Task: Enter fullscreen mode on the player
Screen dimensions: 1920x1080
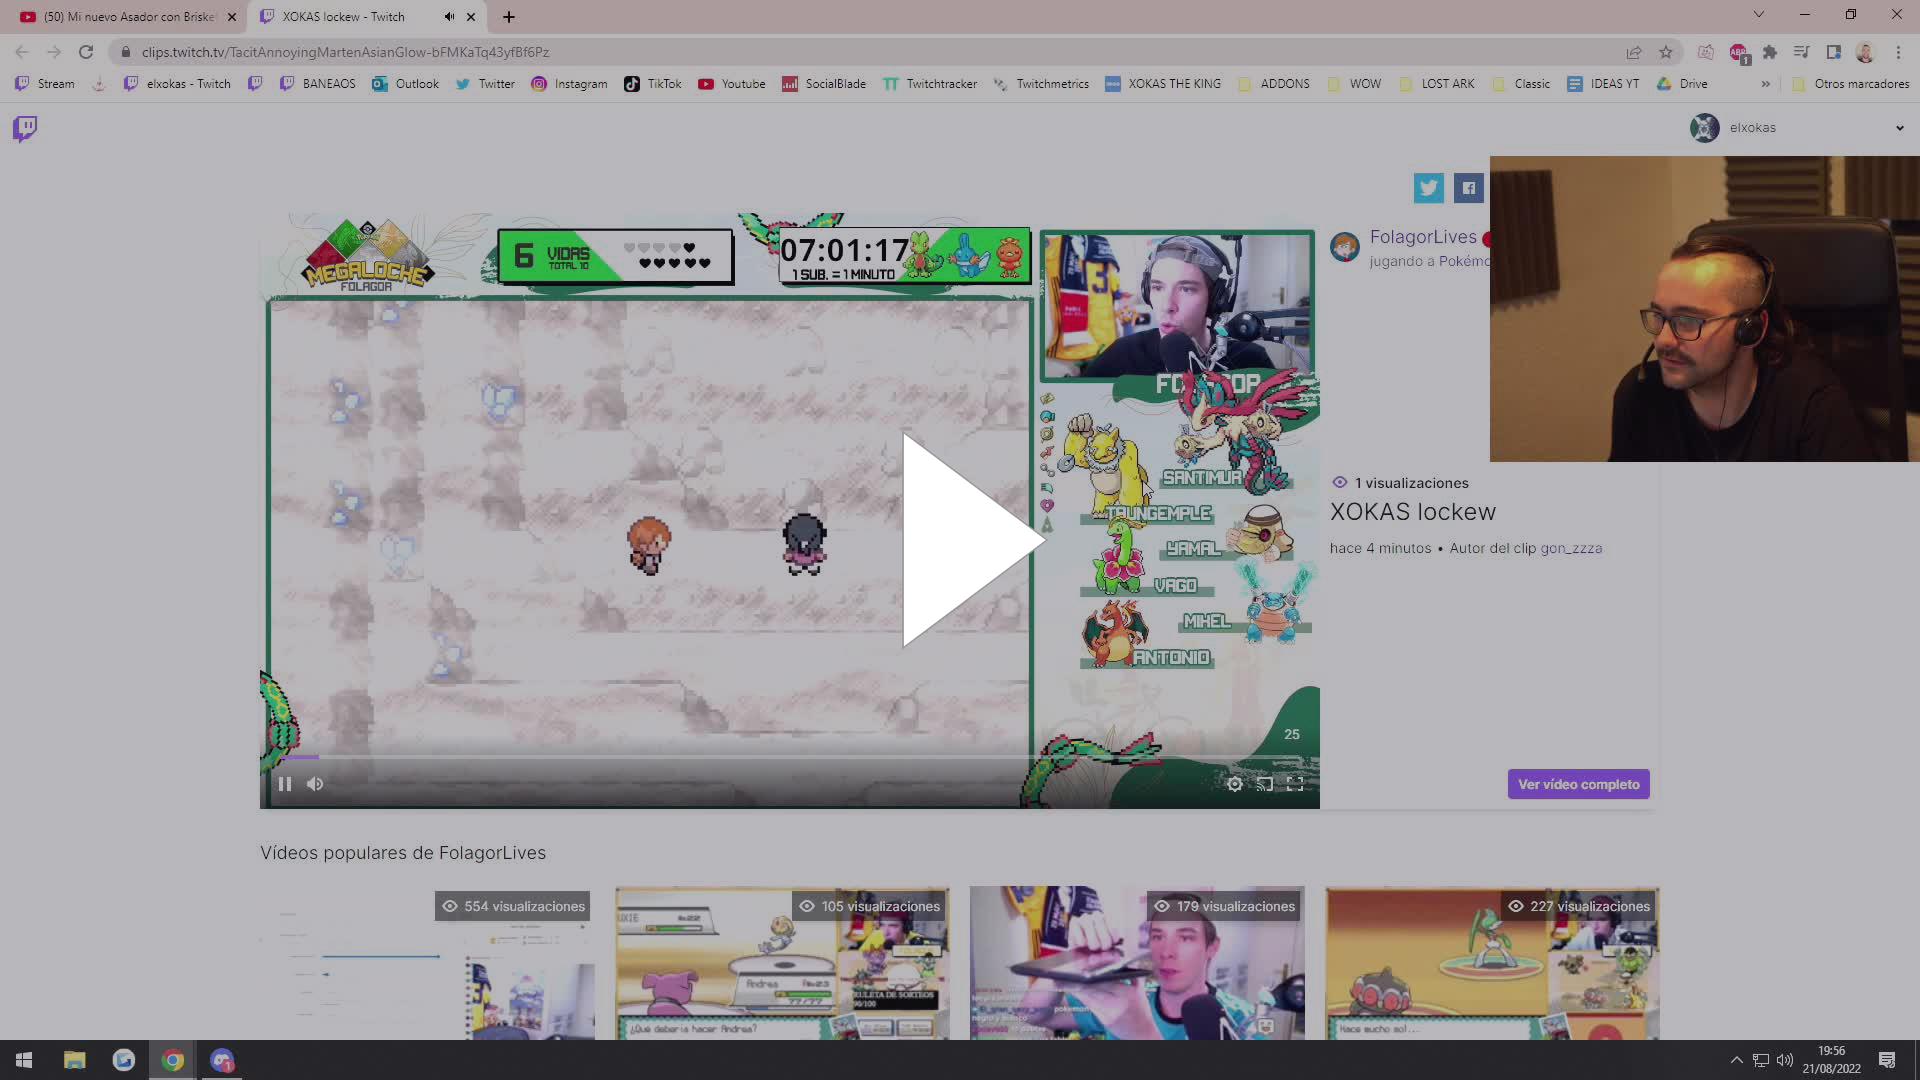Action: (x=1296, y=784)
